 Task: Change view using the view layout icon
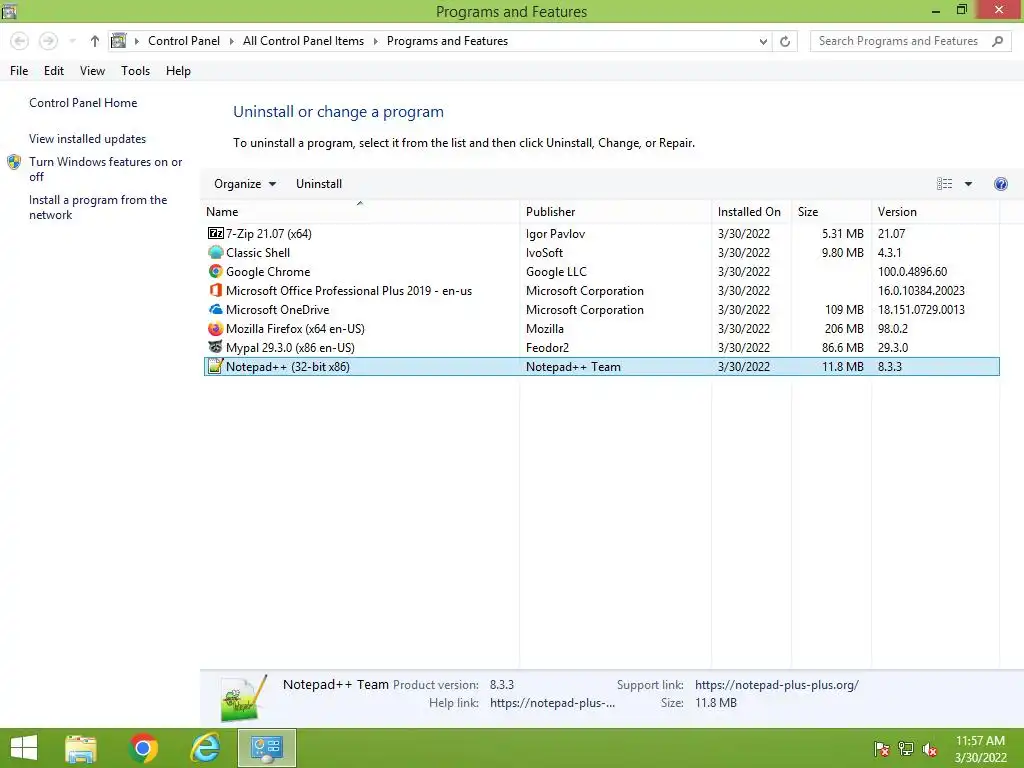click(944, 184)
